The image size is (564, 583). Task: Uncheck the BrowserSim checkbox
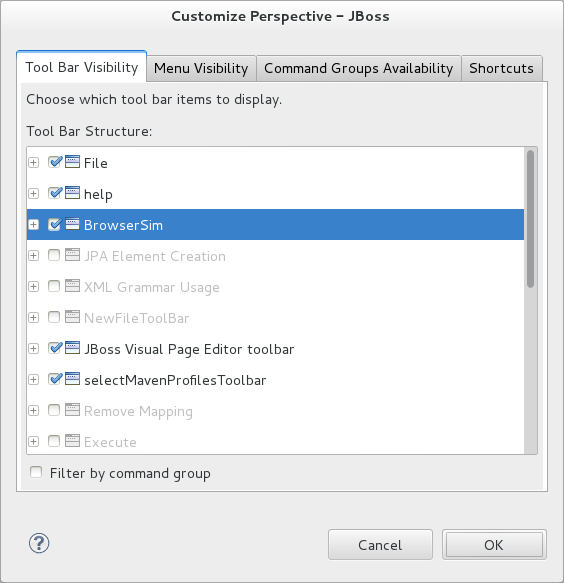(54, 225)
